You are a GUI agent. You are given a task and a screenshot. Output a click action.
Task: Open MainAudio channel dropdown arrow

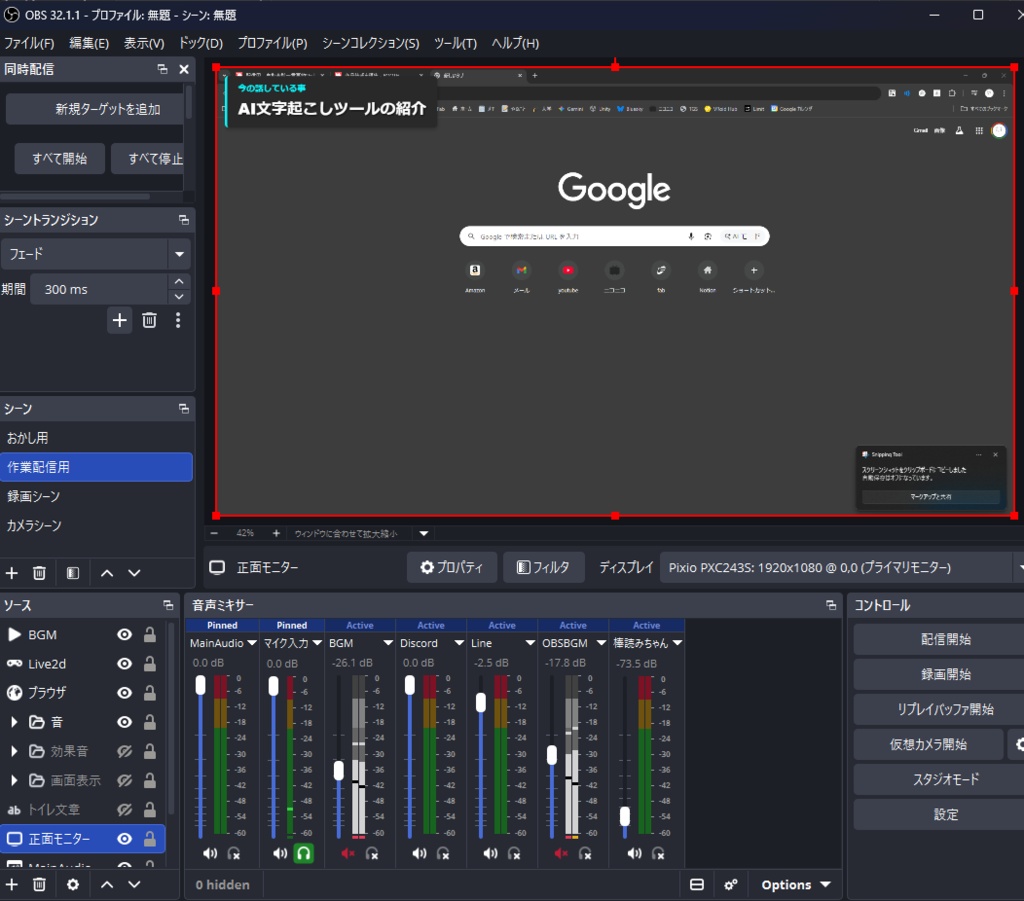(251, 643)
